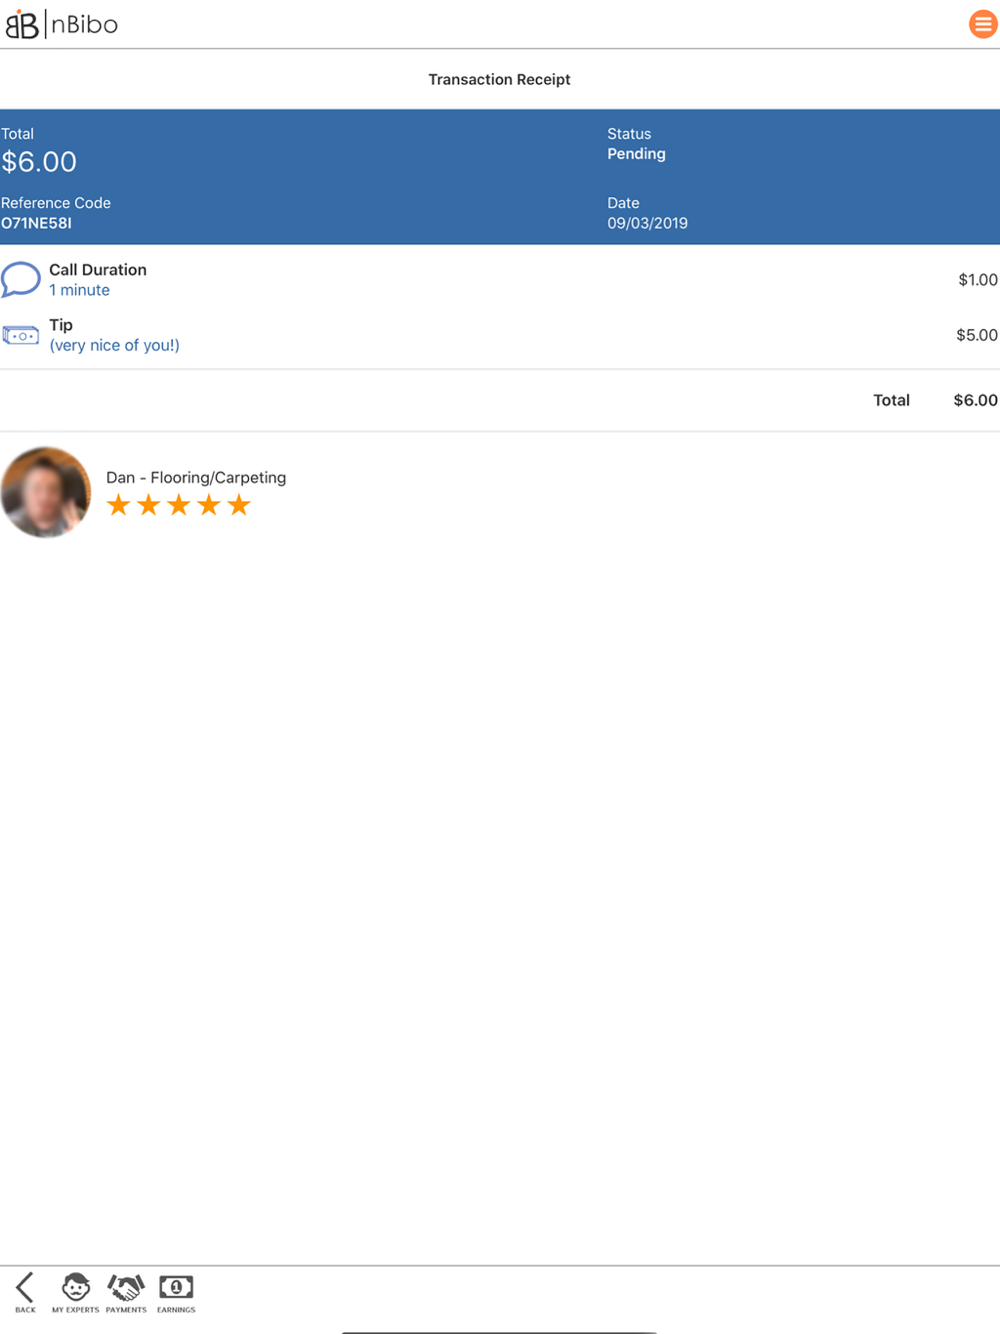Viewport: 1000px width, 1334px height.
Task: Click the Tip cash icon
Action: point(21,336)
